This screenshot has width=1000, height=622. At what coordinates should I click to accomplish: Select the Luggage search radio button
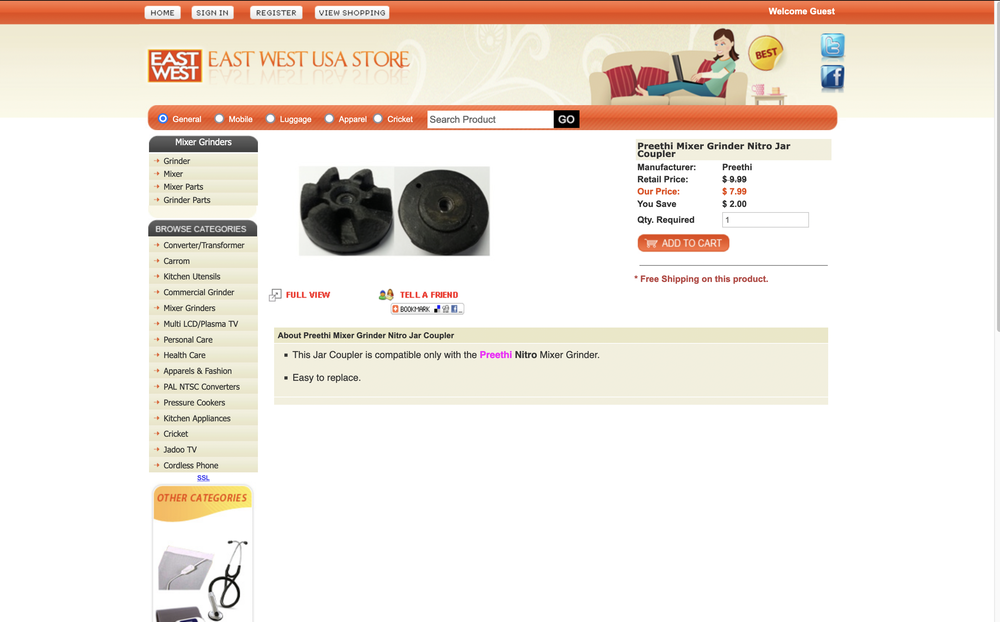tap(270, 119)
